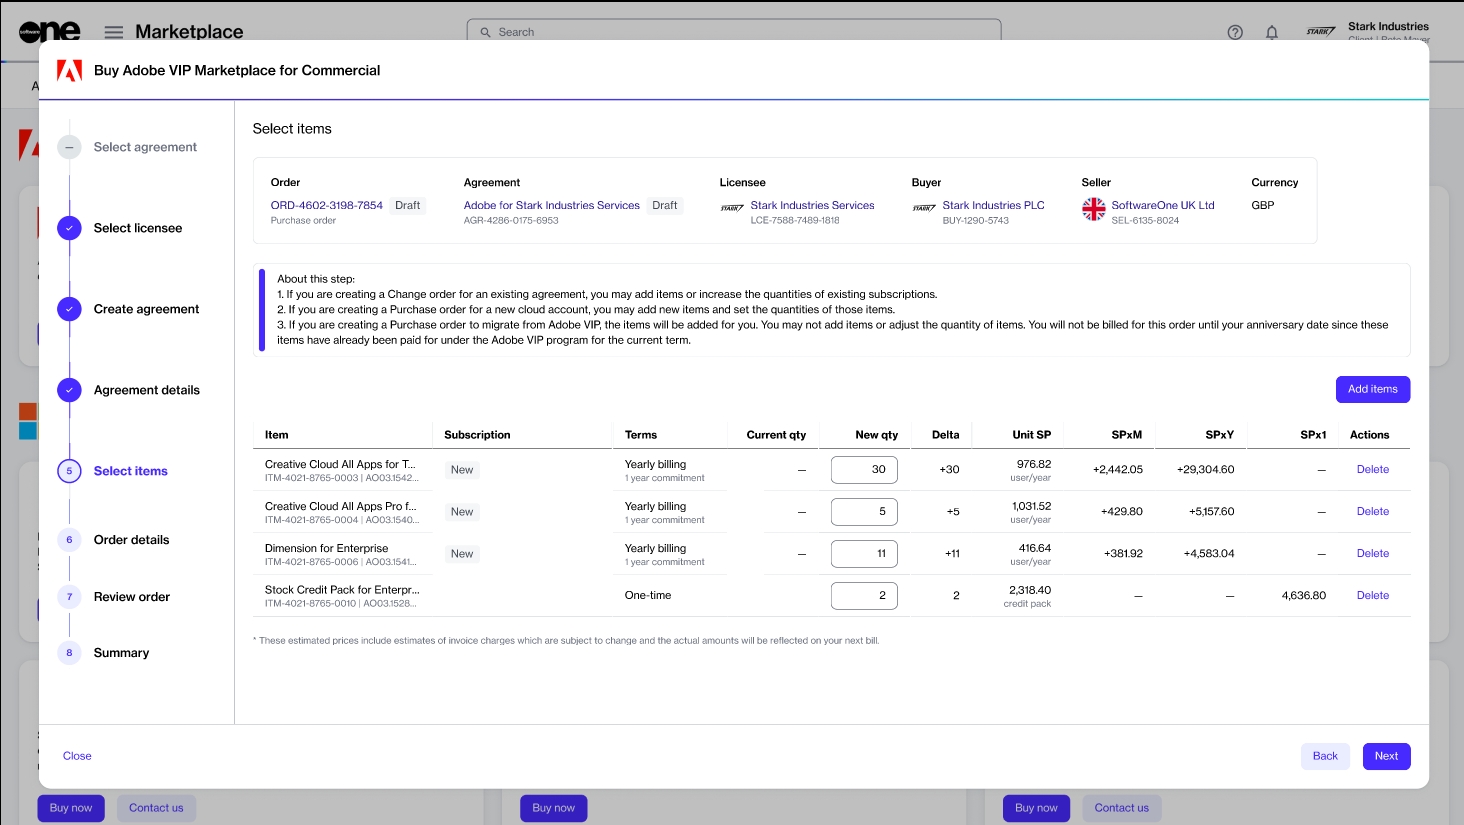This screenshot has height=825, width=1464.
Task: Open the Adobe for Stark Industries Services agreement
Action: pyautogui.click(x=551, y=205)
